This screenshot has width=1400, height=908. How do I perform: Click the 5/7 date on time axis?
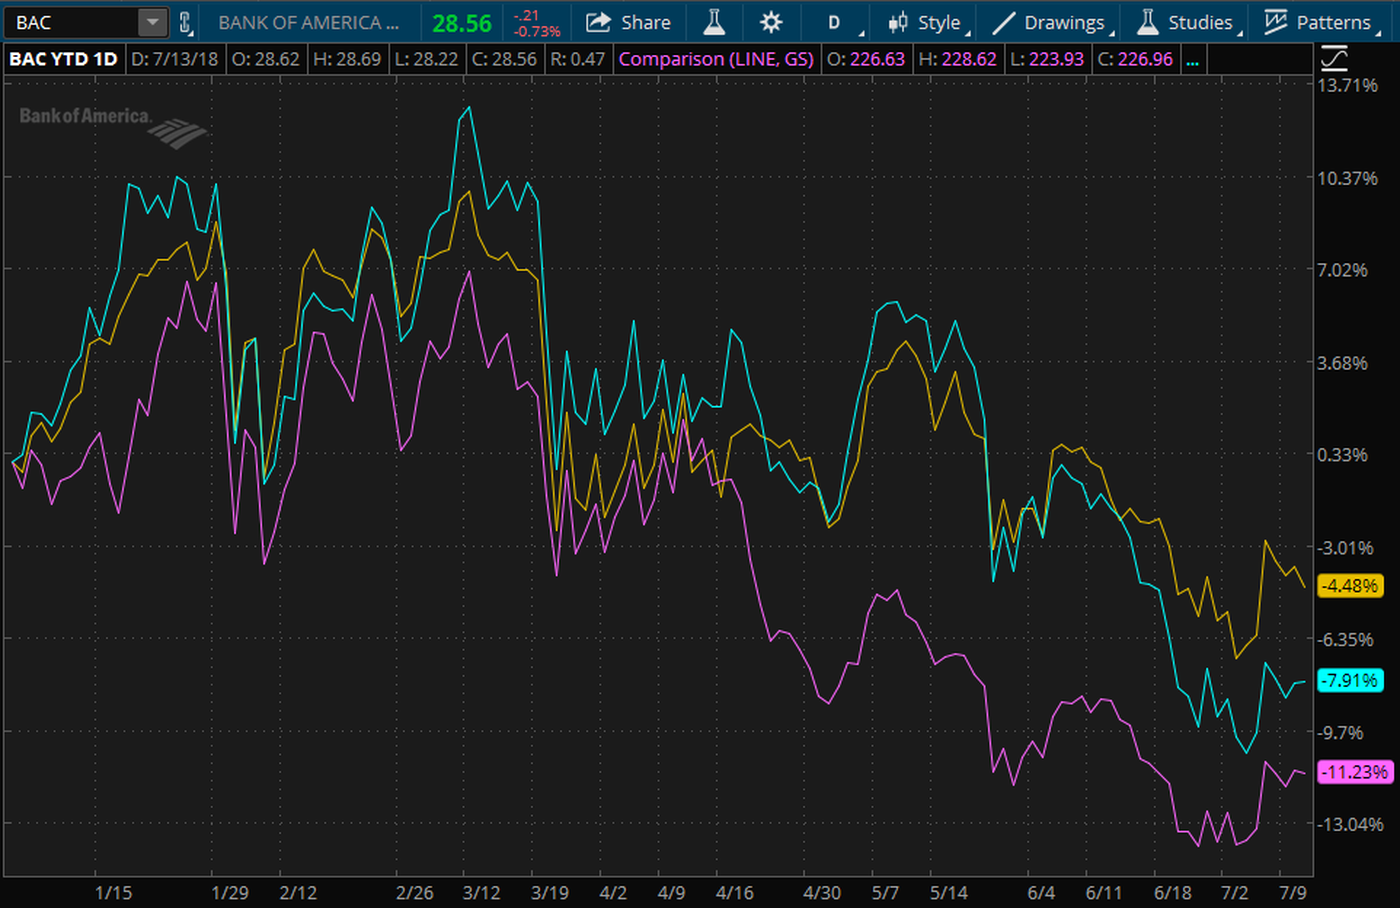click(885, 892)
